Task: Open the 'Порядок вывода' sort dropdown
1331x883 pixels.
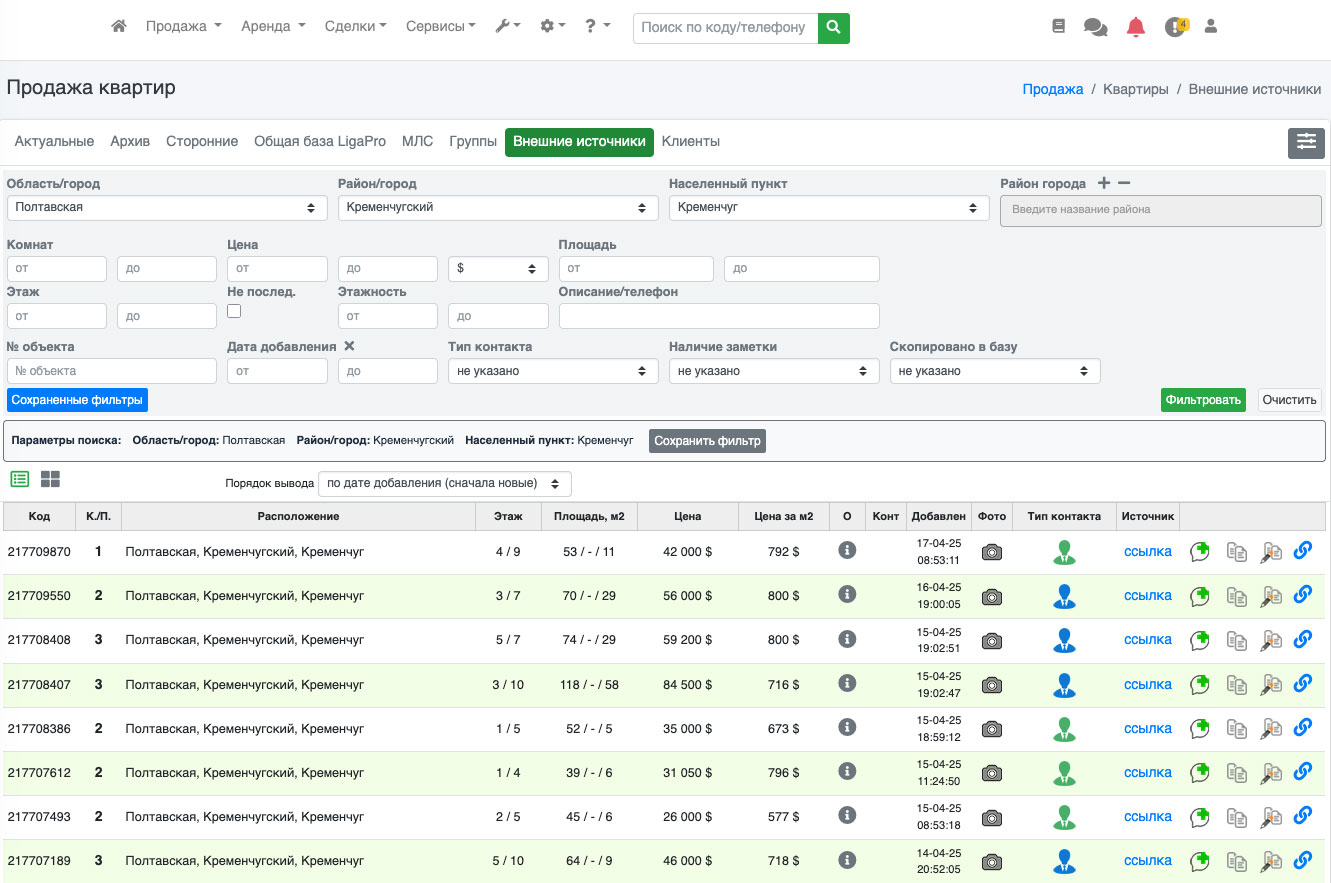Action: tap(444, 484)
